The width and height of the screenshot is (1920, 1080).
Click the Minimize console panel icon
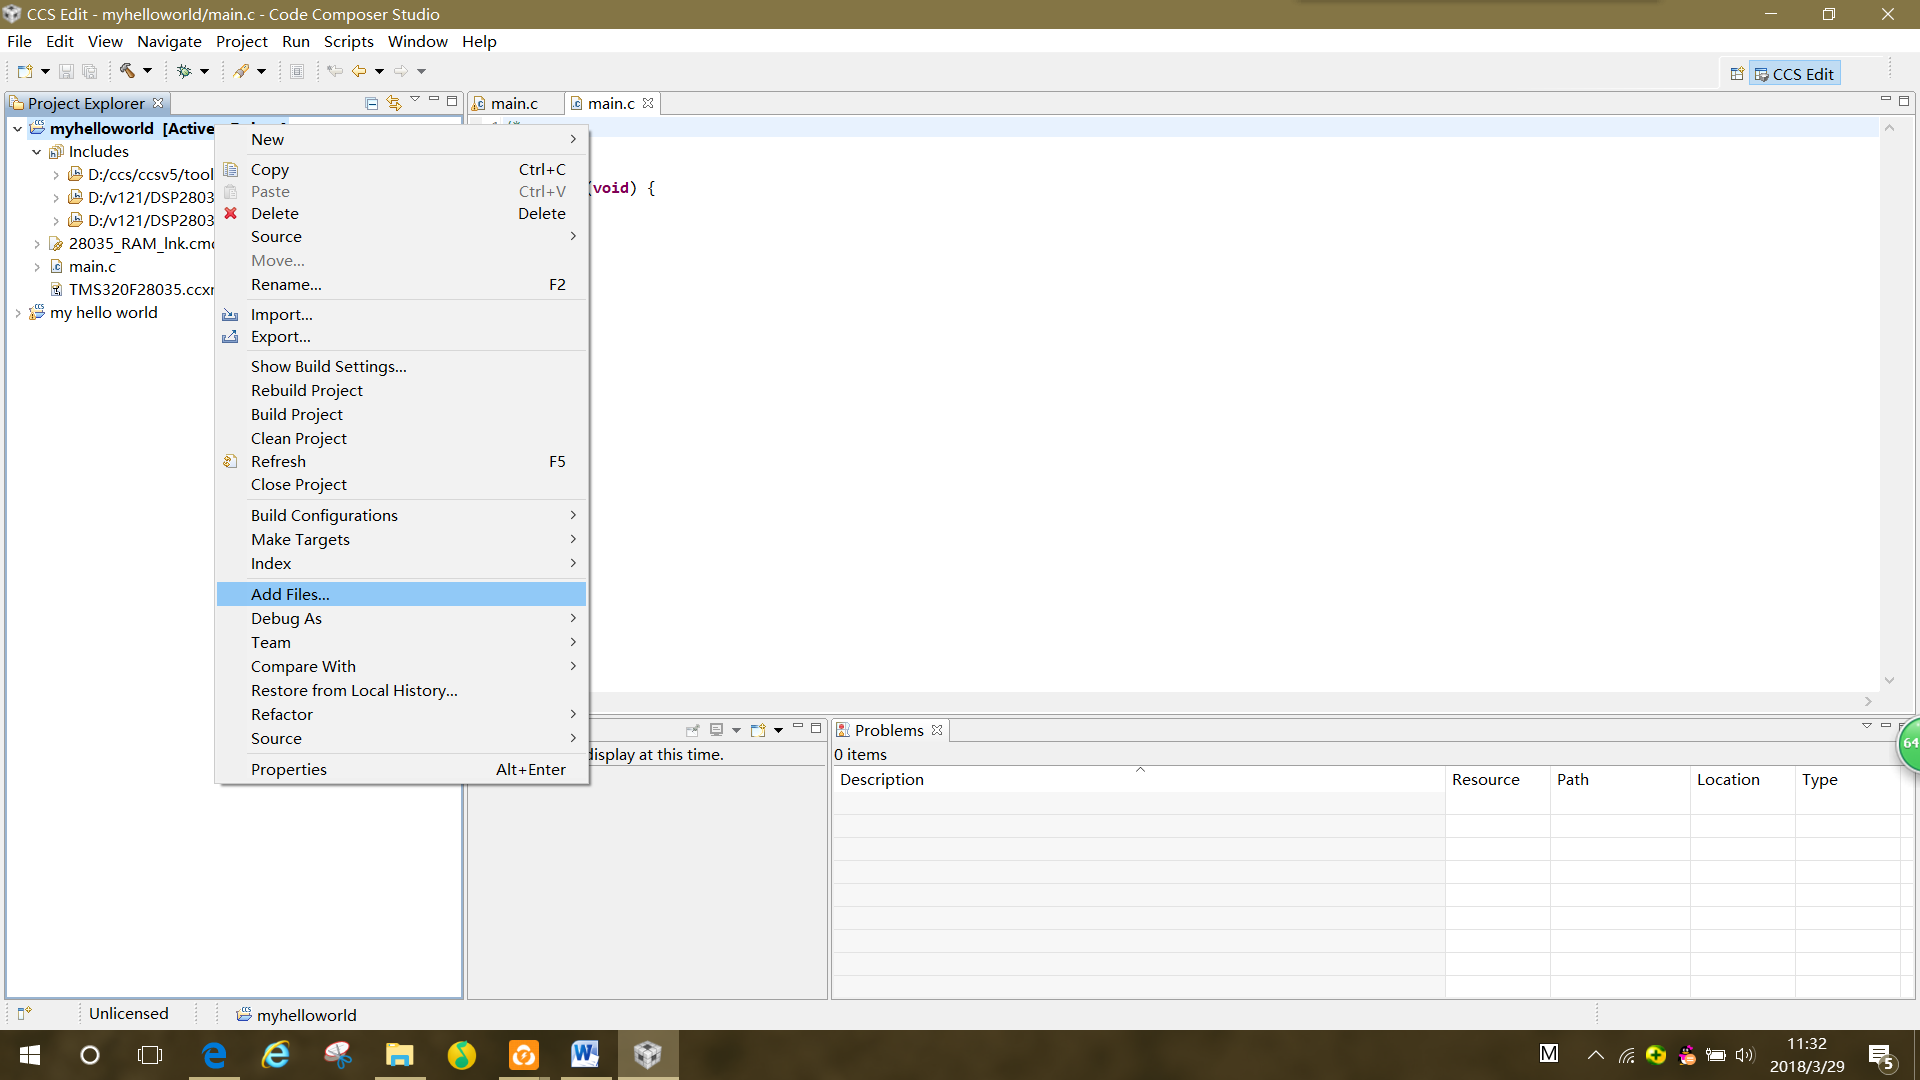(x=796, y=729)
